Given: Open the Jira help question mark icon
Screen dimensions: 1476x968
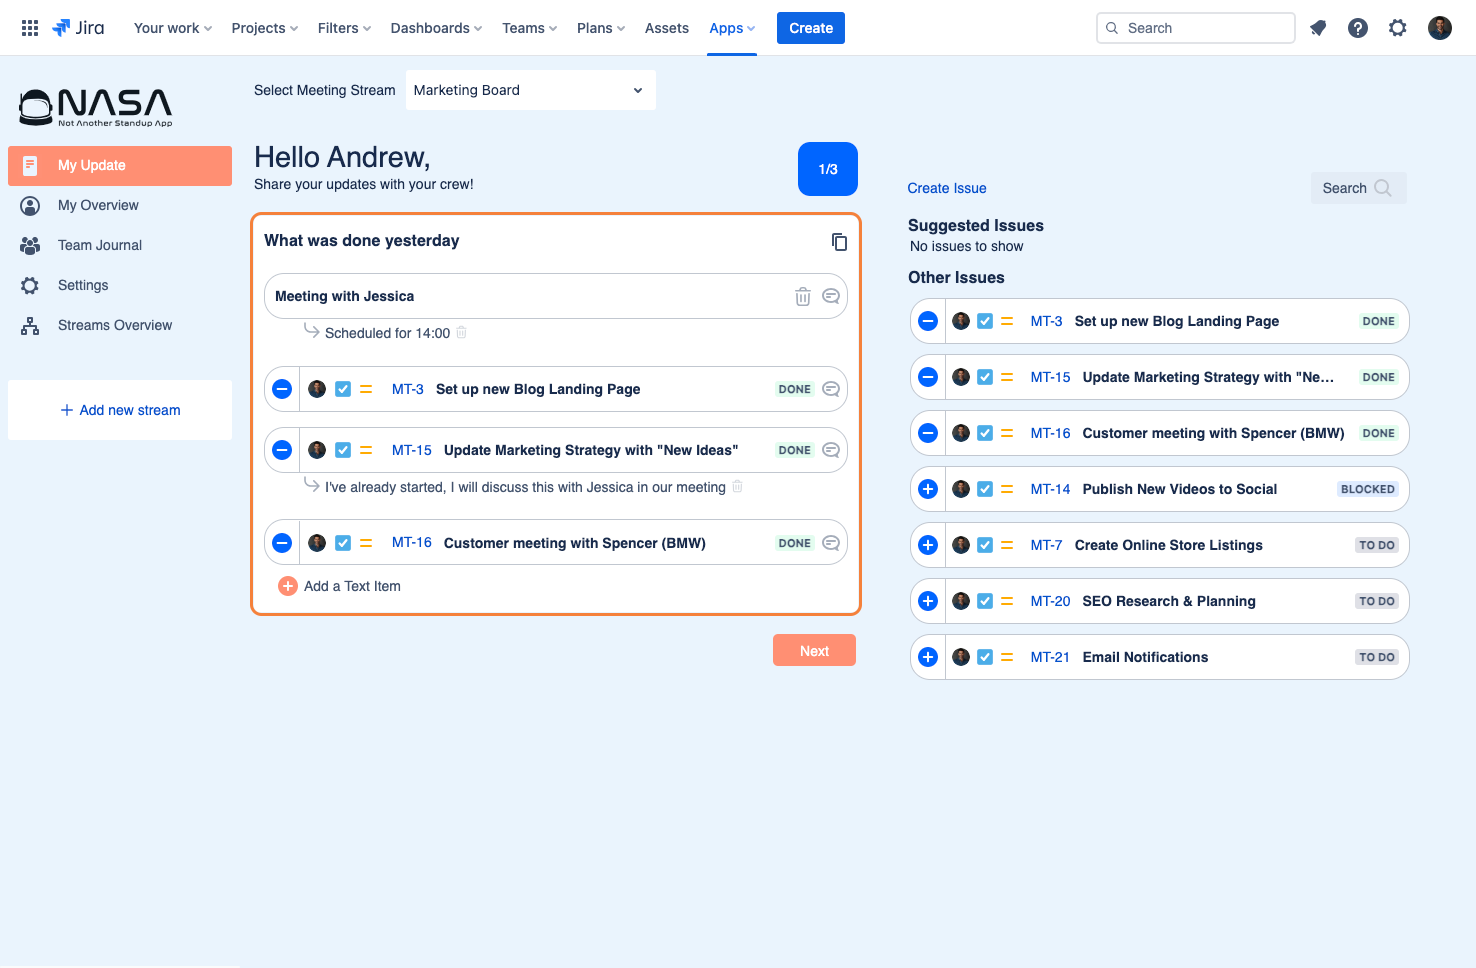Looking at the screenshot, I should pos(1358,28).
